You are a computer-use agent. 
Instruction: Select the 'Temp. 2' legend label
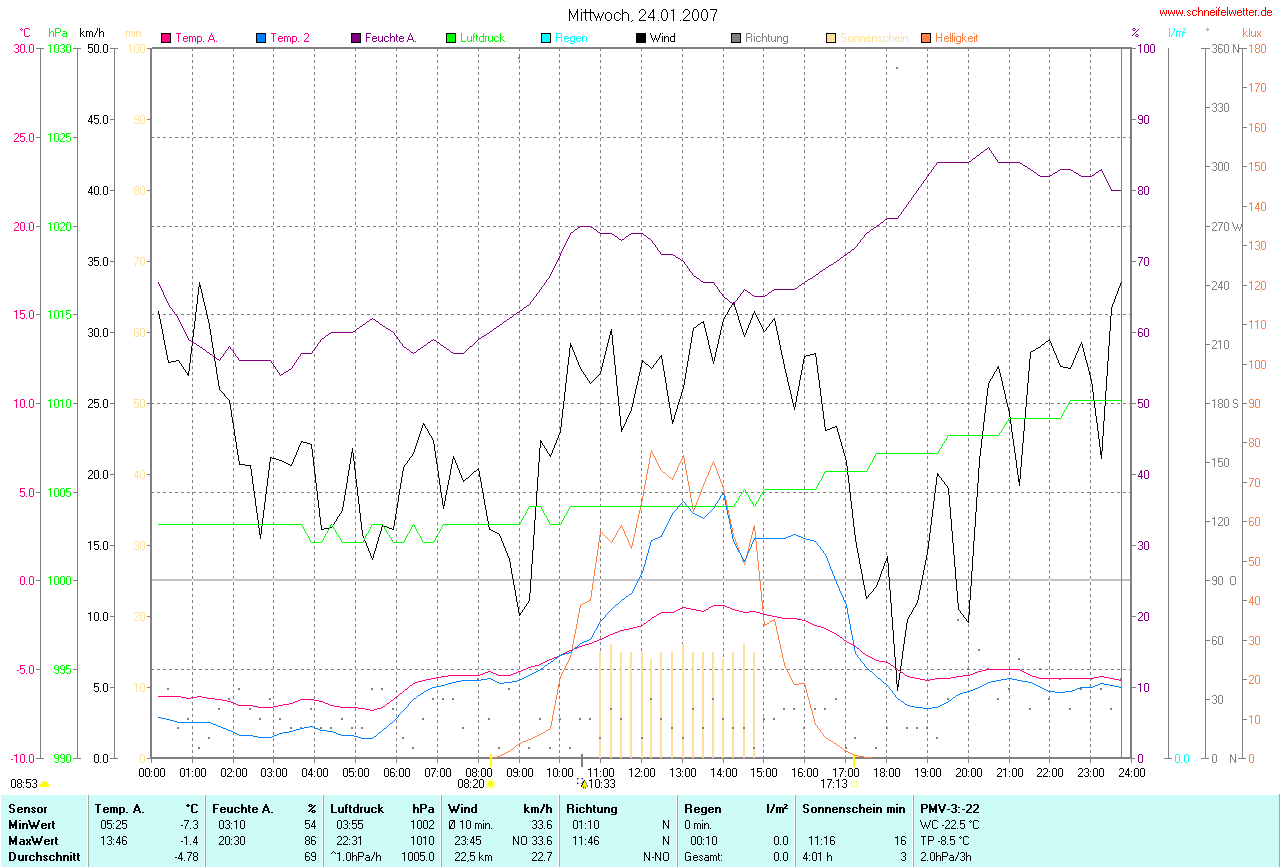[x=290, y=38]
